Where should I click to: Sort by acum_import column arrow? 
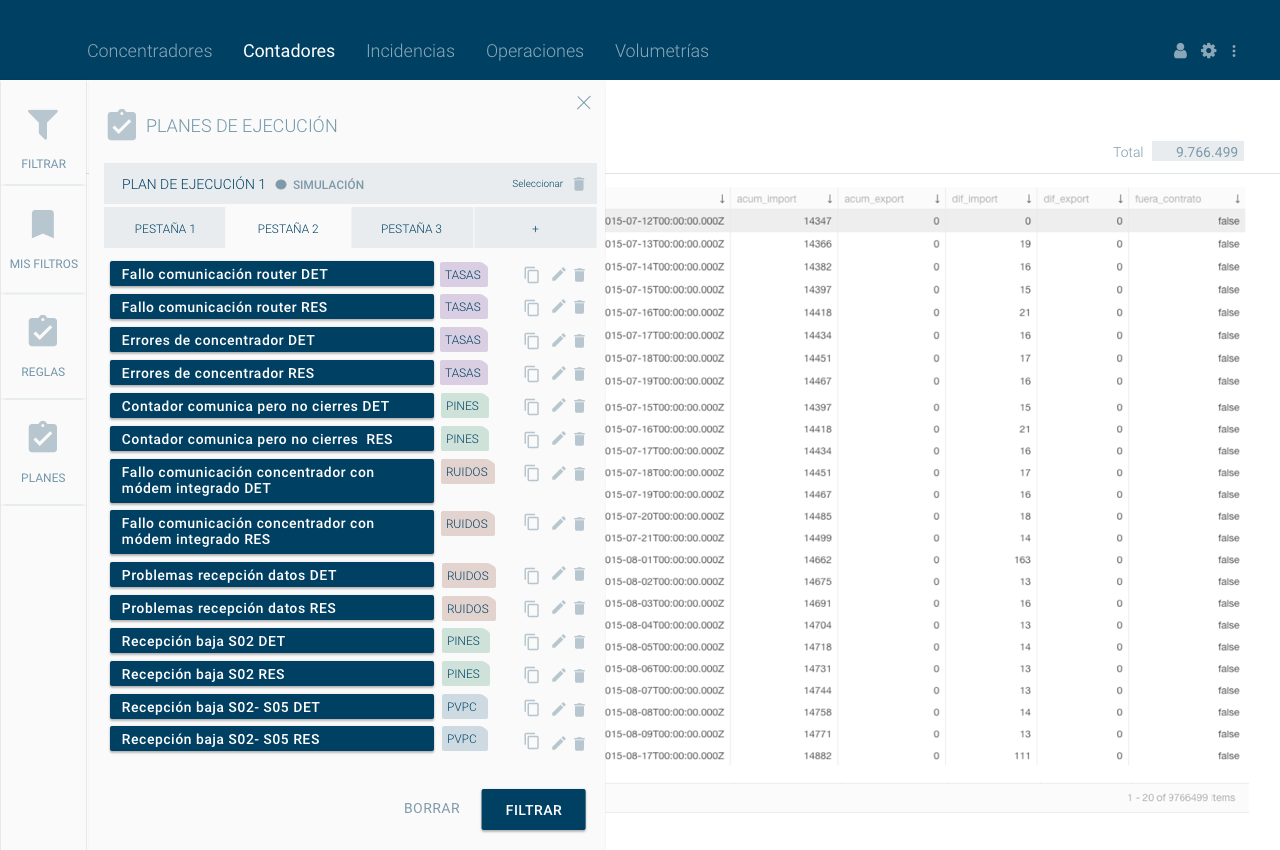point(829,199)
